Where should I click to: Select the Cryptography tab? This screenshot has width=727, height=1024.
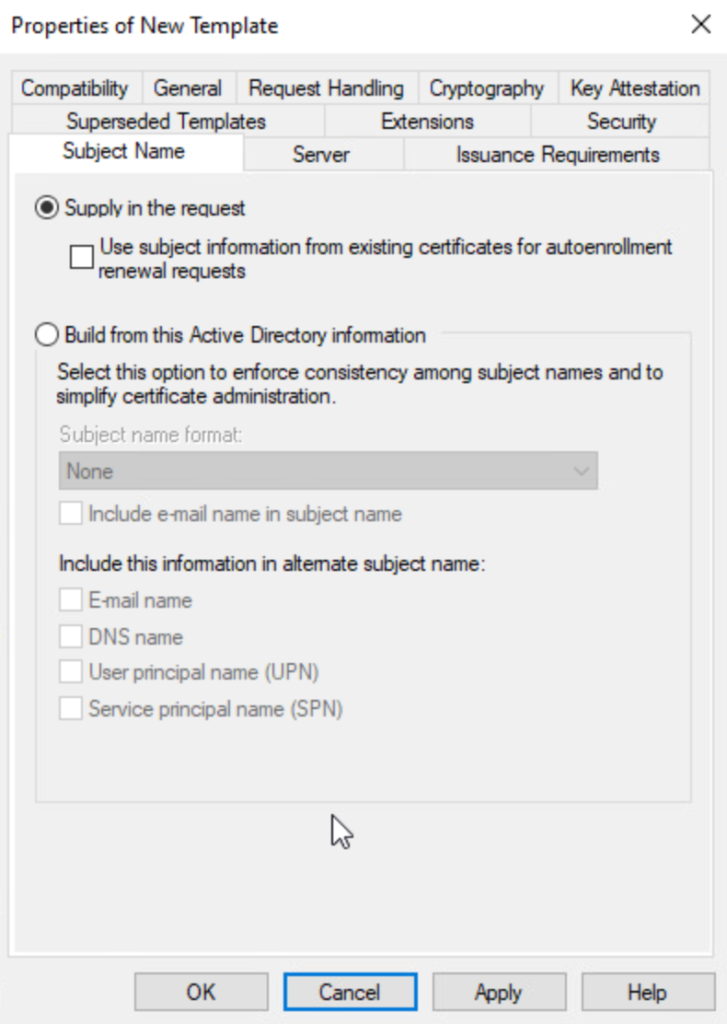[x=487, y=88]
